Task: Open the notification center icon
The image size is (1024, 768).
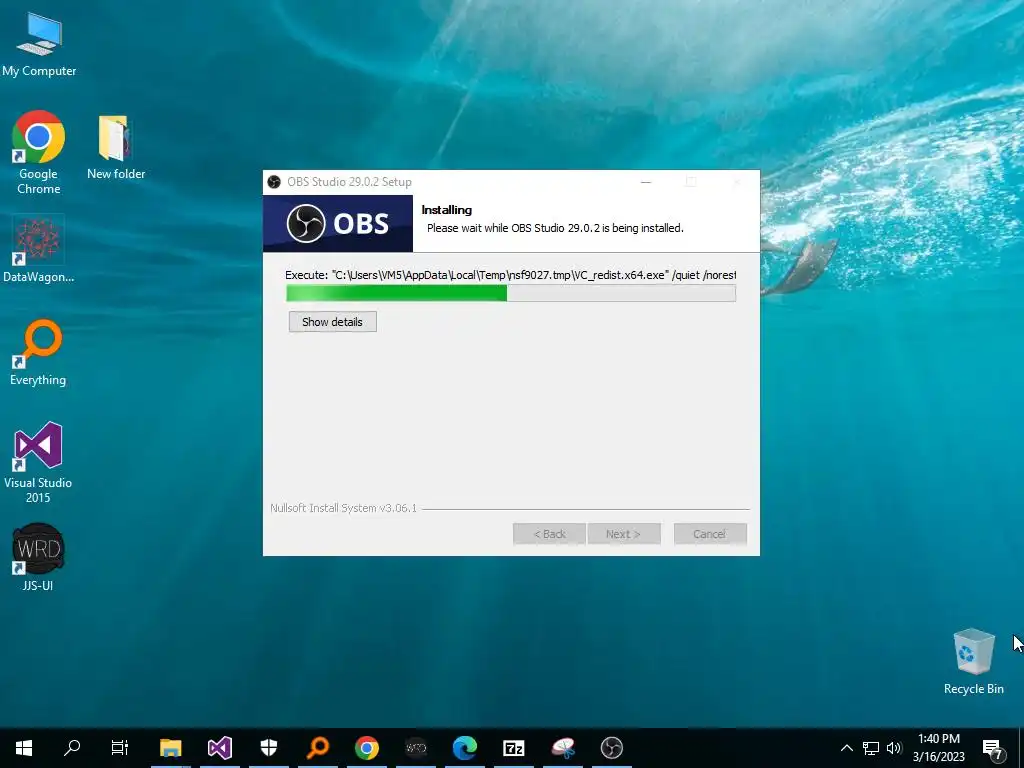Action: pos(993,748)
